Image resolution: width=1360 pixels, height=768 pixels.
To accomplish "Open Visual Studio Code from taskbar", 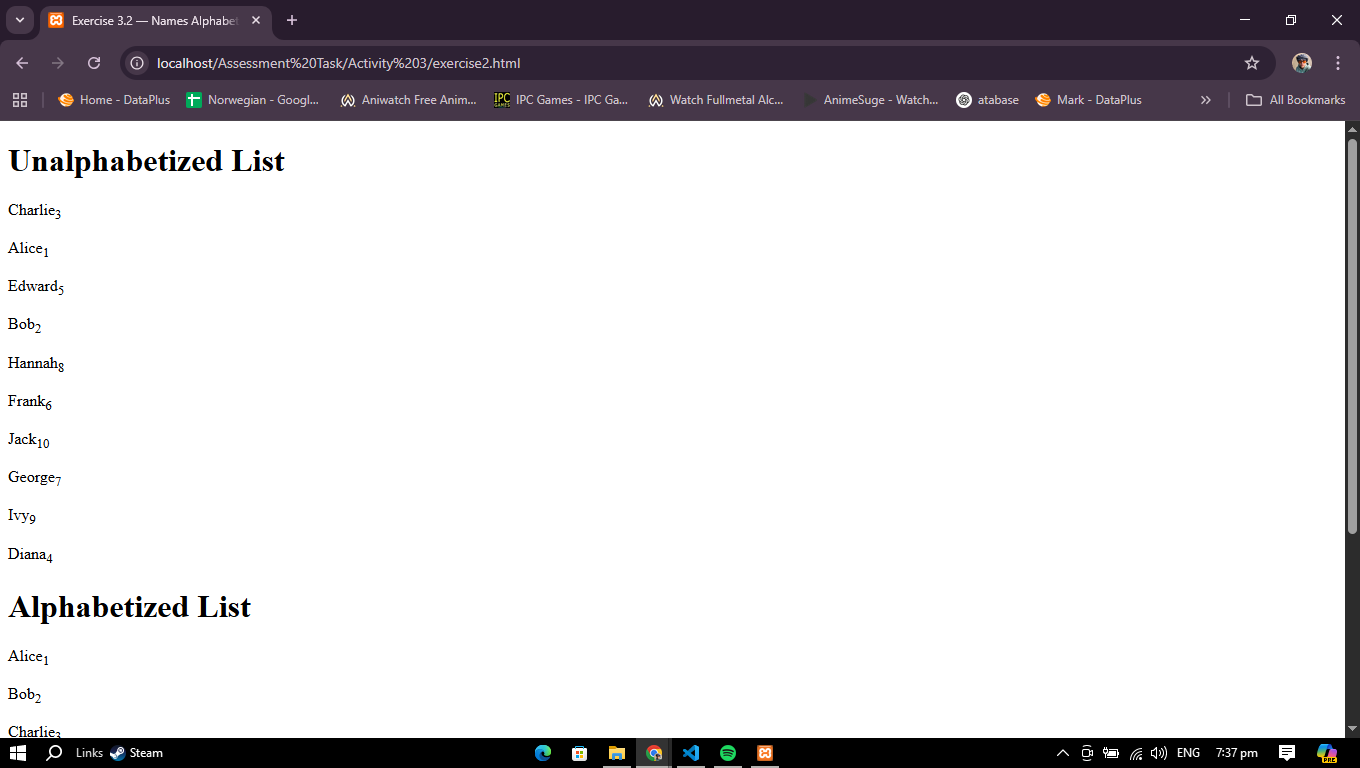I will click(691, 753).
